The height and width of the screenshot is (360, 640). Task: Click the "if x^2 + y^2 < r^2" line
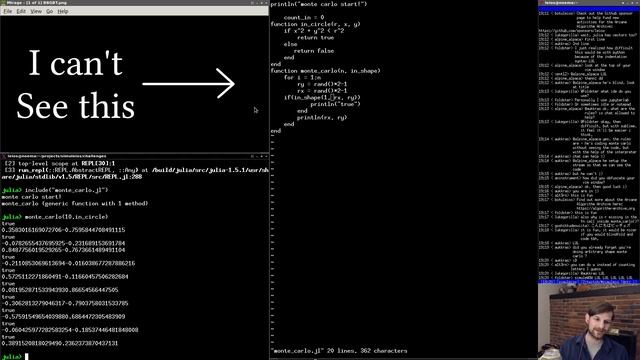pos(314,31)
